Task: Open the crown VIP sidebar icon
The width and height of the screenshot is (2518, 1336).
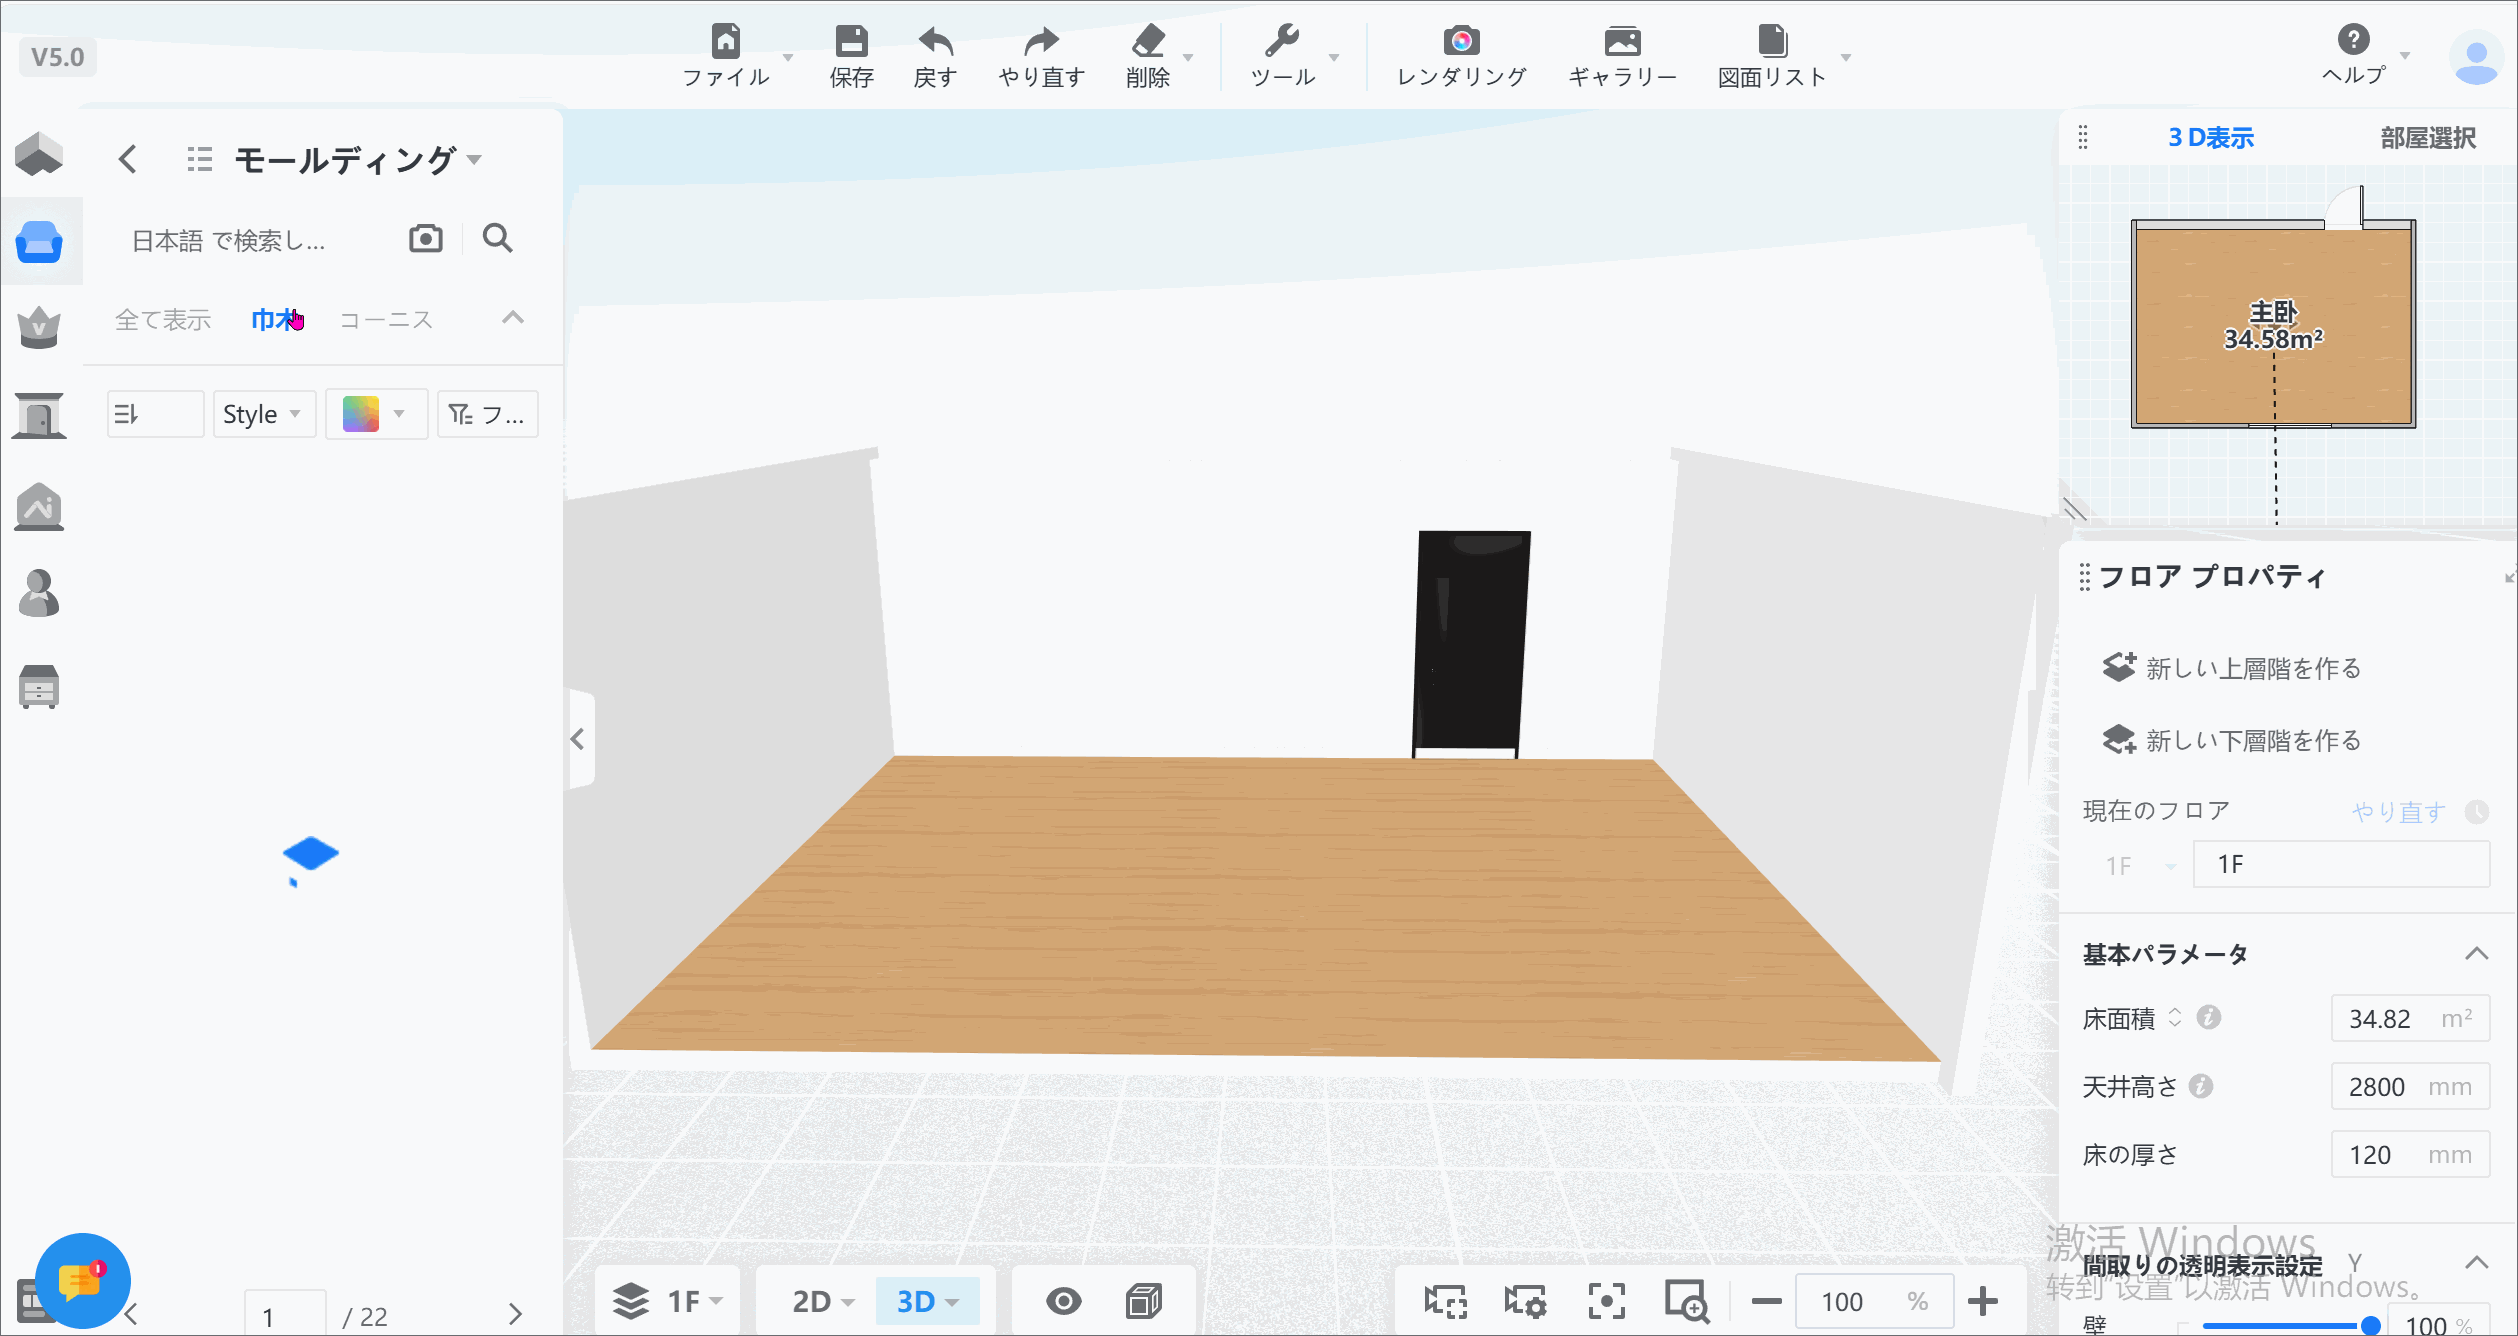Action: [x=39, y=327]
